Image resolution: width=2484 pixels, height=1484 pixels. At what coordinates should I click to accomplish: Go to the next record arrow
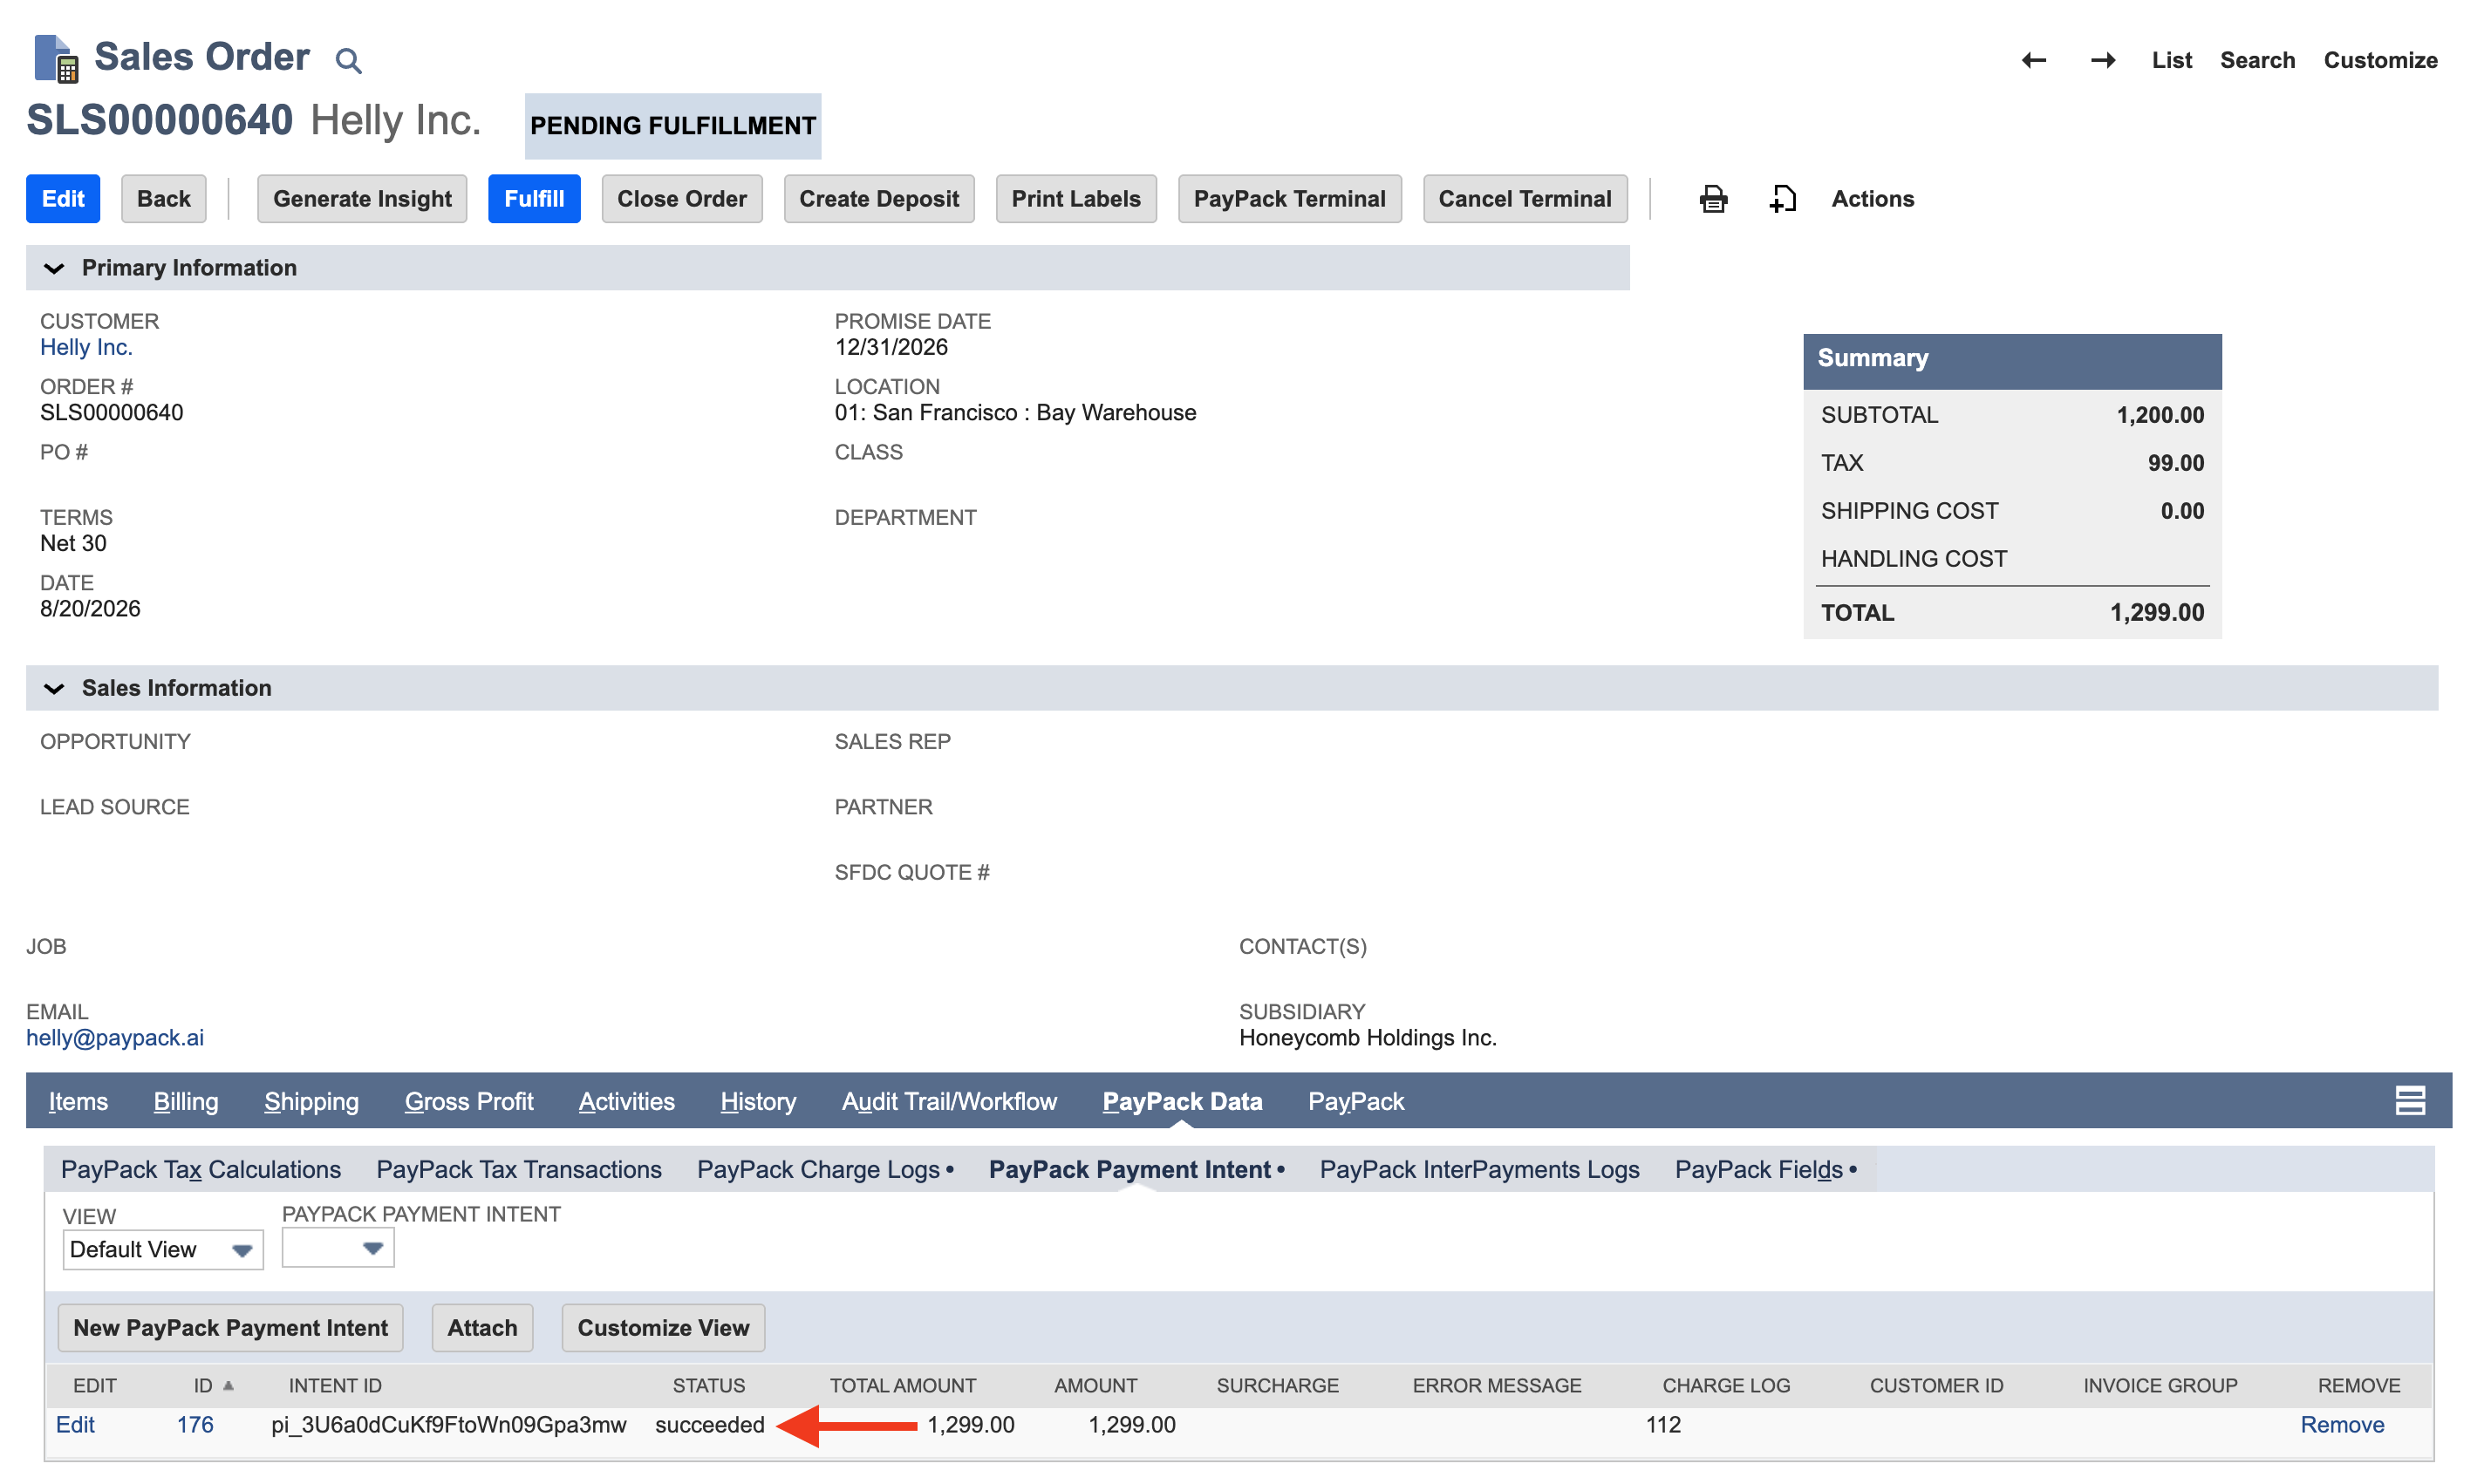pos(2102,60)
